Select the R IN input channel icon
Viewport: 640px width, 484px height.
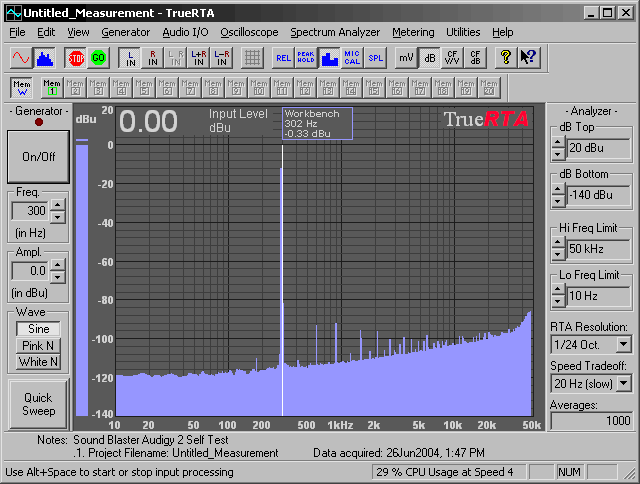(153, 58)
